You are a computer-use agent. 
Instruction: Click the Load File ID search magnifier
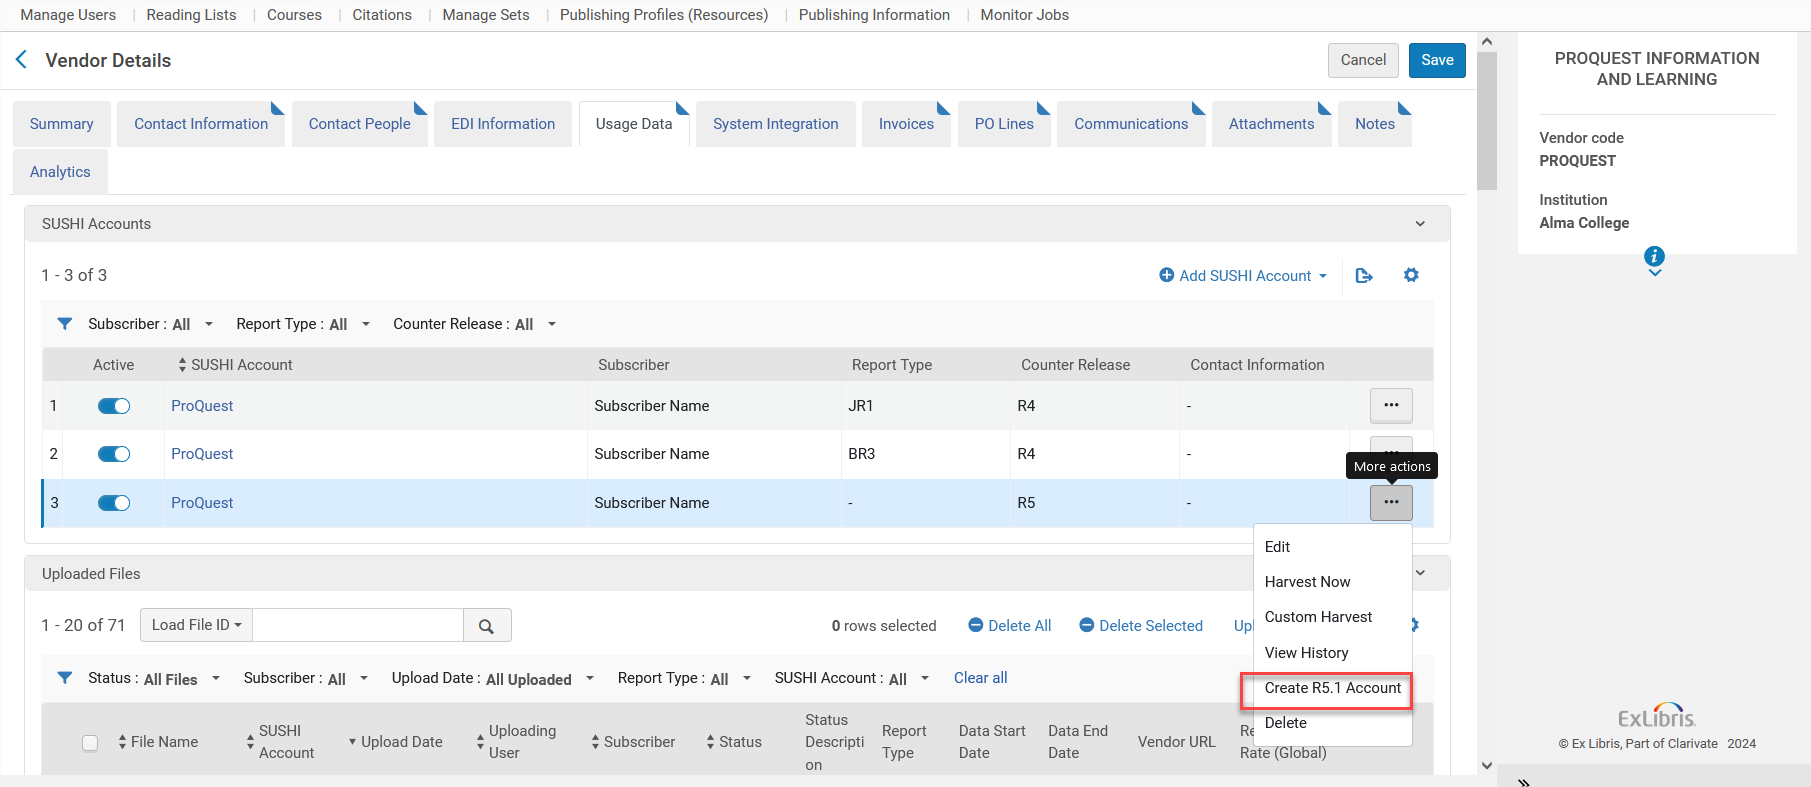click(487, 626)
